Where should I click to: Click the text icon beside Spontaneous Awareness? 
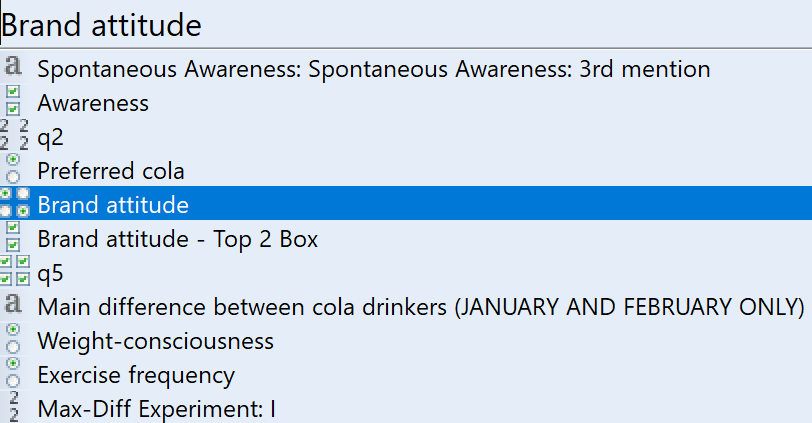[x=13, y=66]
